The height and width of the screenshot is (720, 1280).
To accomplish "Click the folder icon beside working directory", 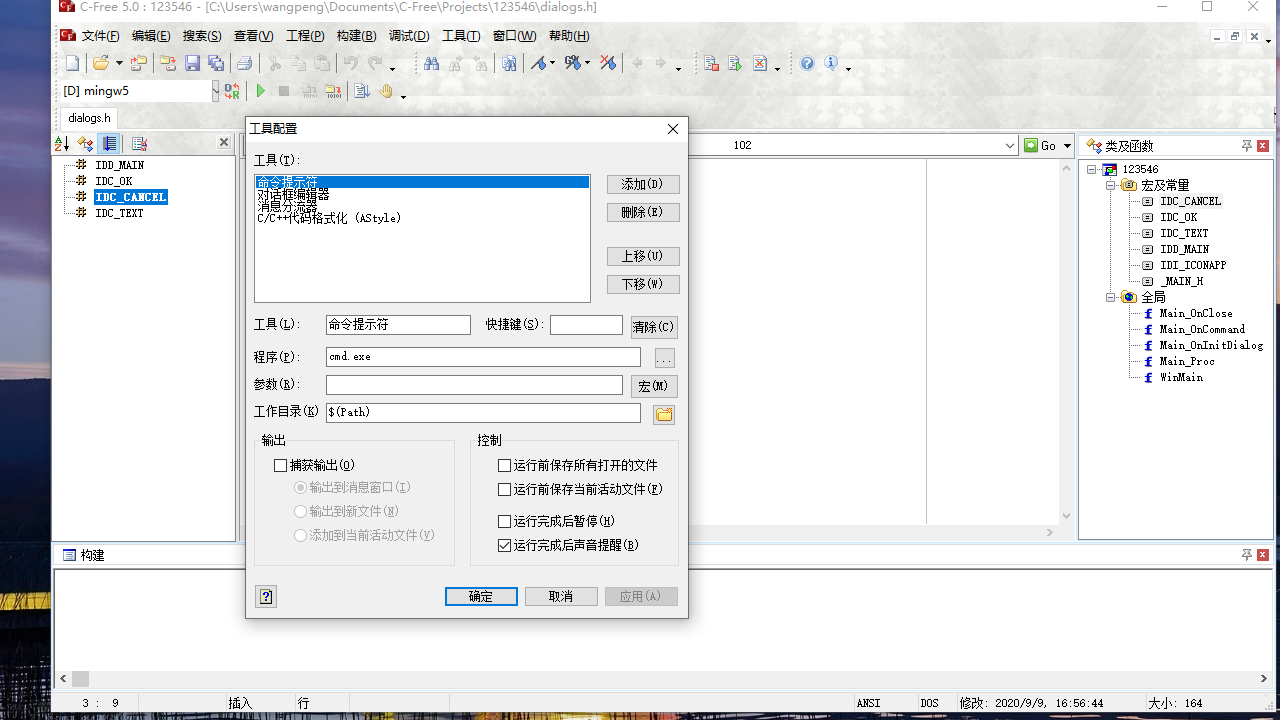I will pyautogui.click(x=663, y=412).
